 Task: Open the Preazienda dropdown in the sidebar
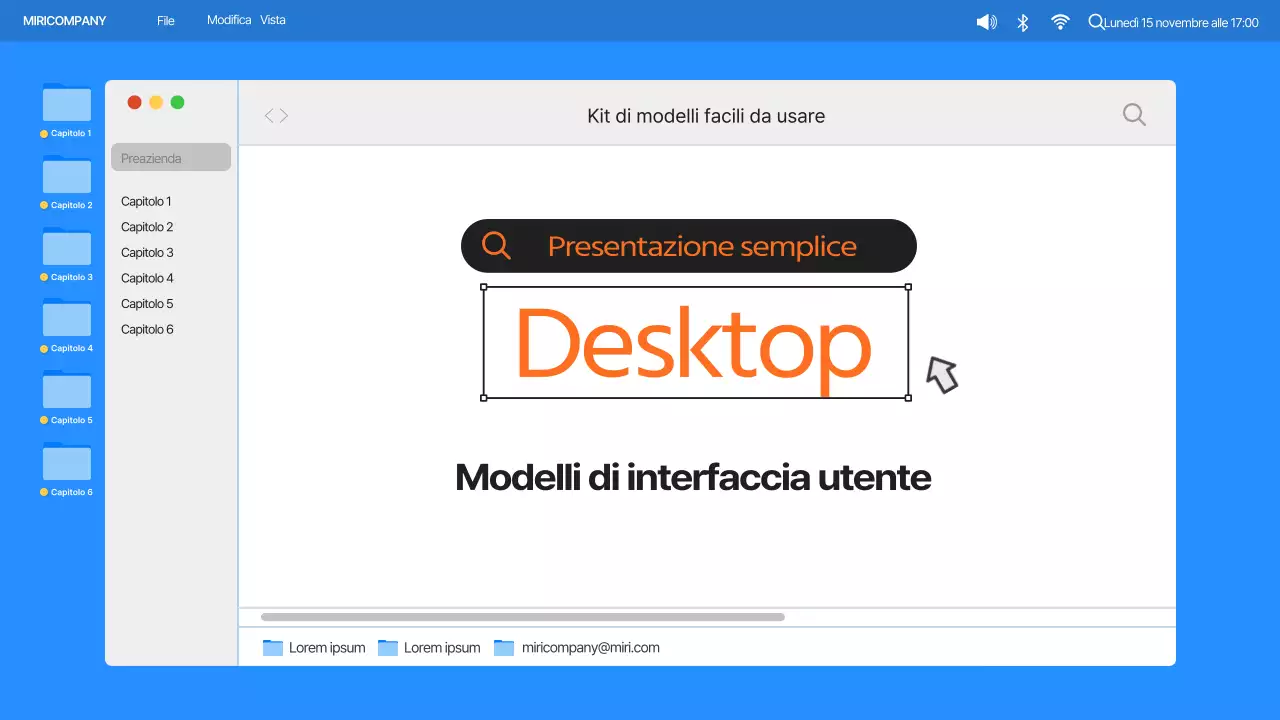pos(170,157)
